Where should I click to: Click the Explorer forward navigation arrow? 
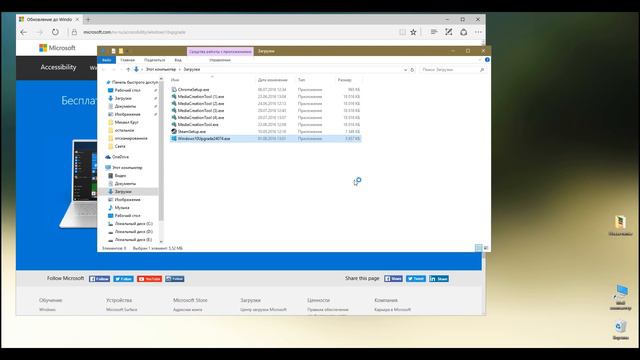(x=113, y=70)
